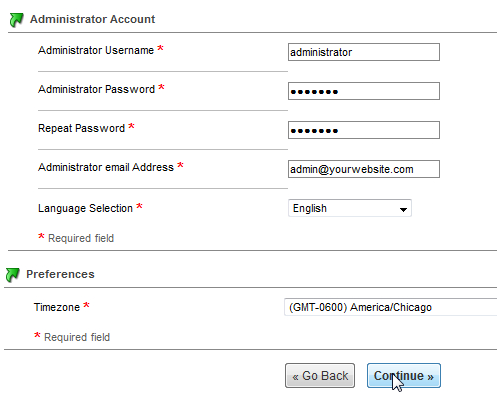Click the Administrator Account section heading

click(x=92, y=19)
